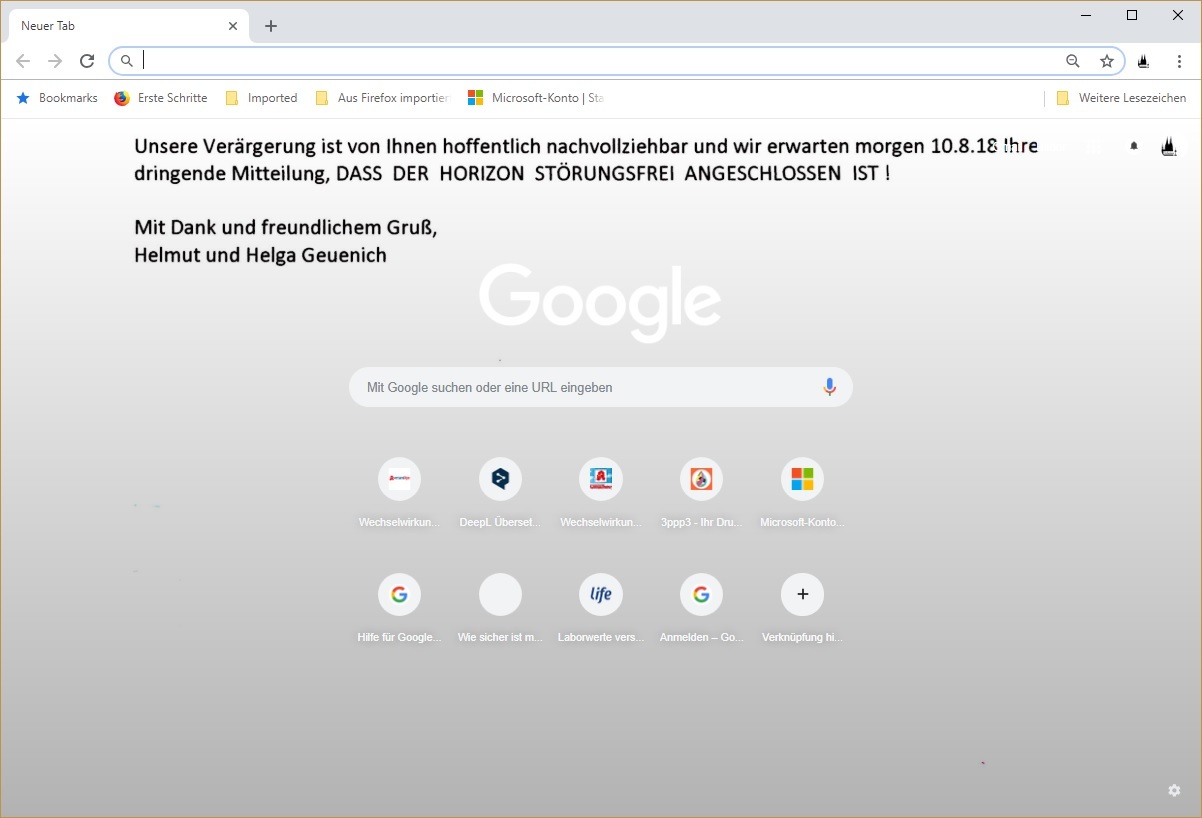Open the customize page gear icon
This screenshot has width=1202, height=818.
pyautogui.click(x=1174, y=790)
